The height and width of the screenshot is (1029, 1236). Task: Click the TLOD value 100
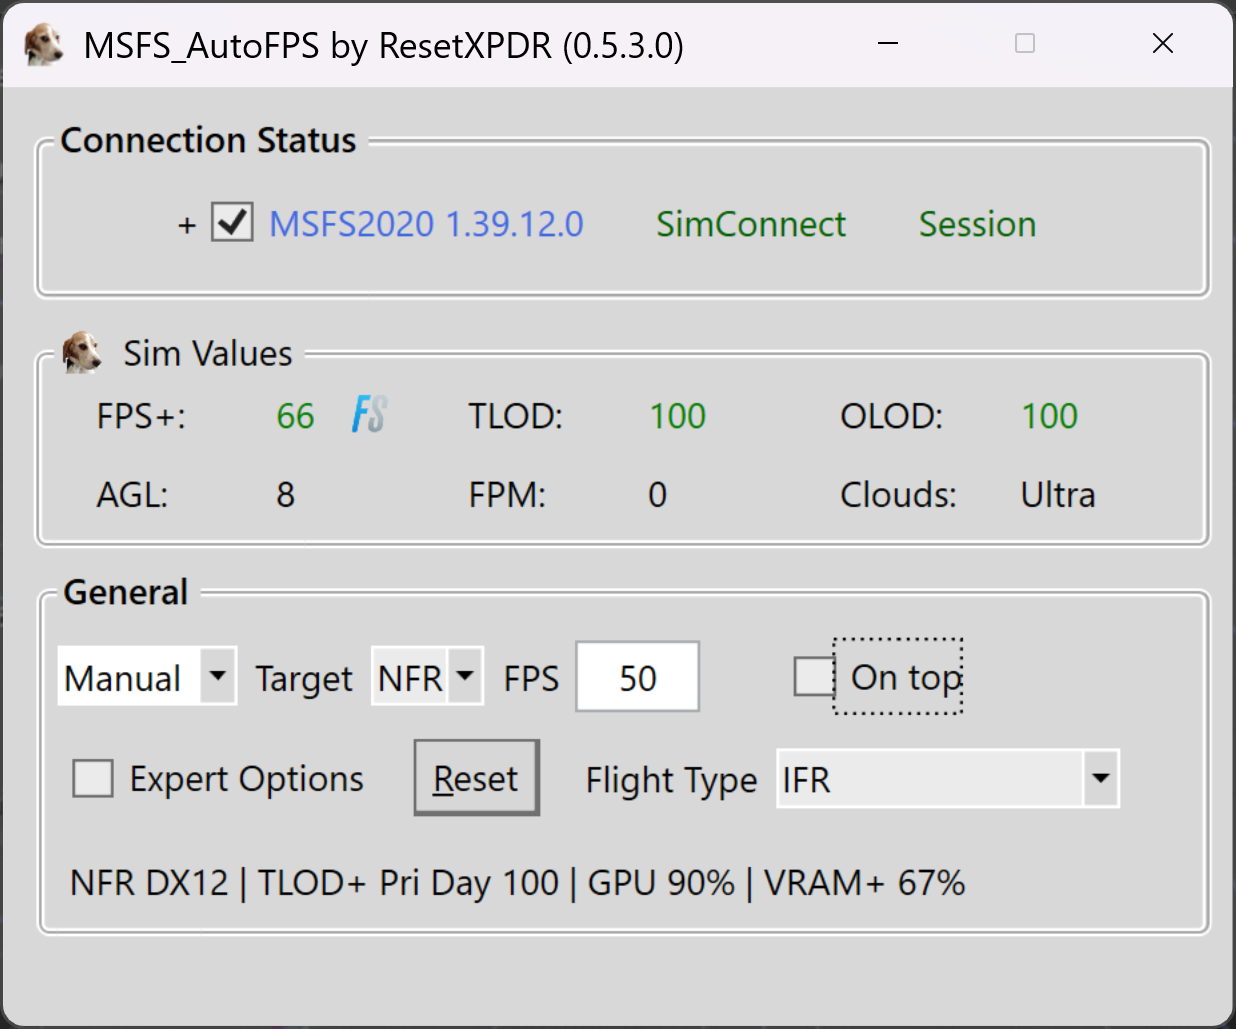[x=678, y=416]
